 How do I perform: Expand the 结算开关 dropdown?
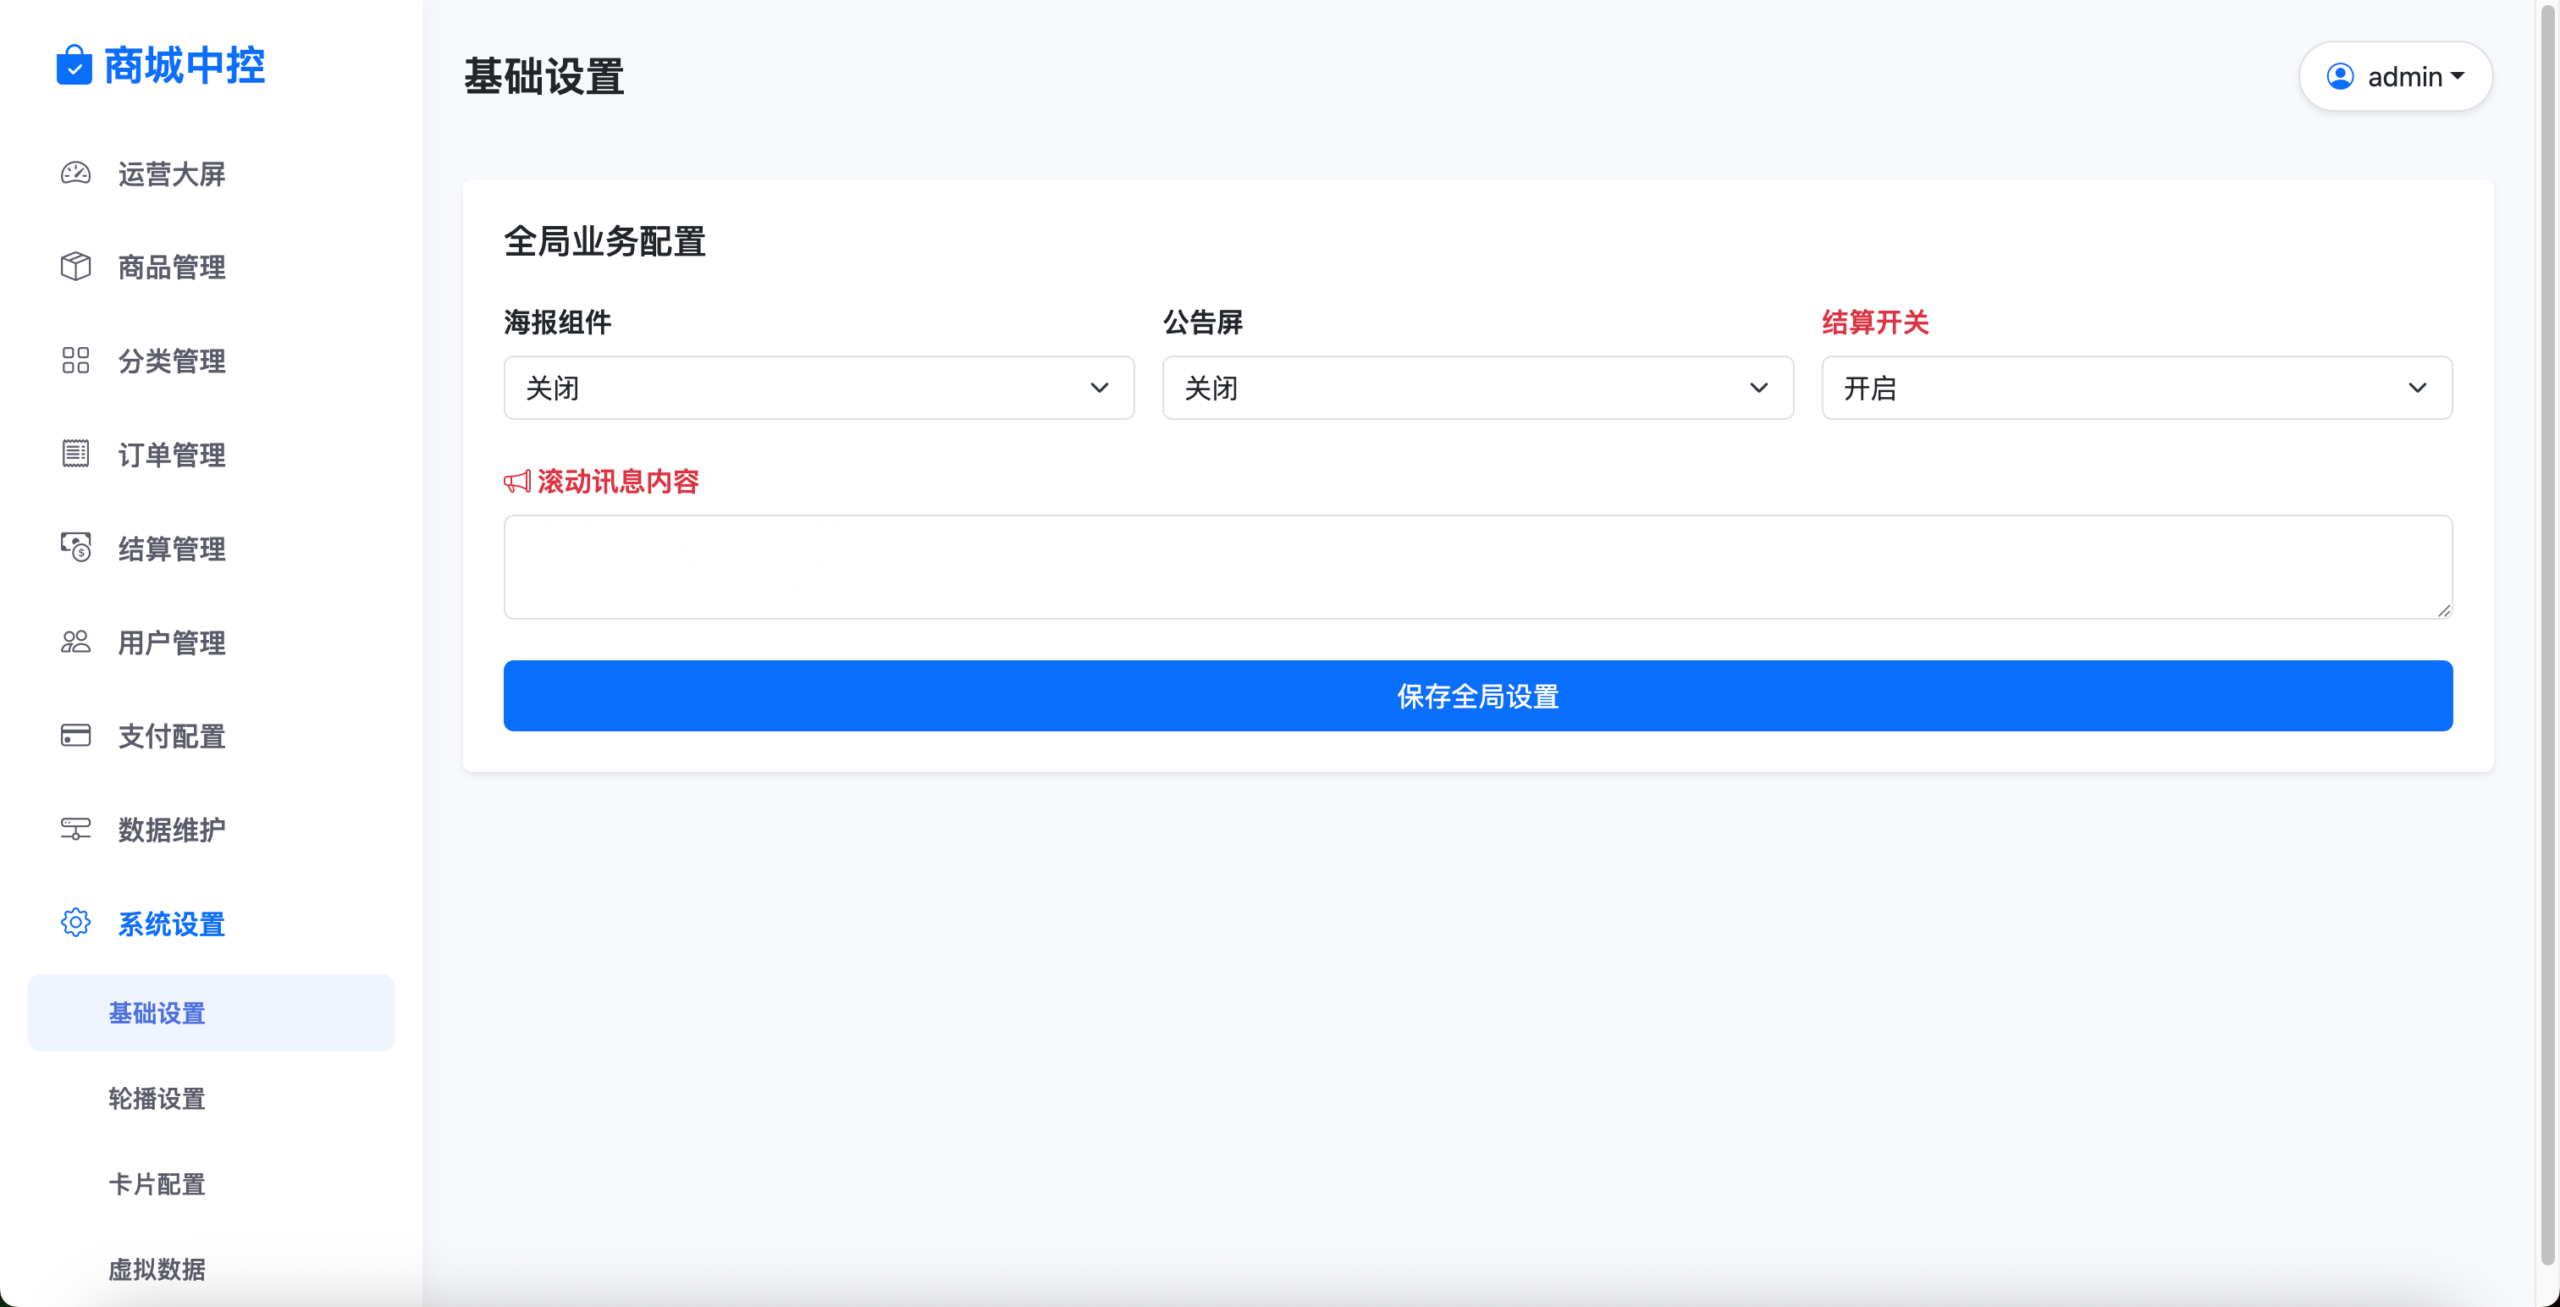(2135, 387)
